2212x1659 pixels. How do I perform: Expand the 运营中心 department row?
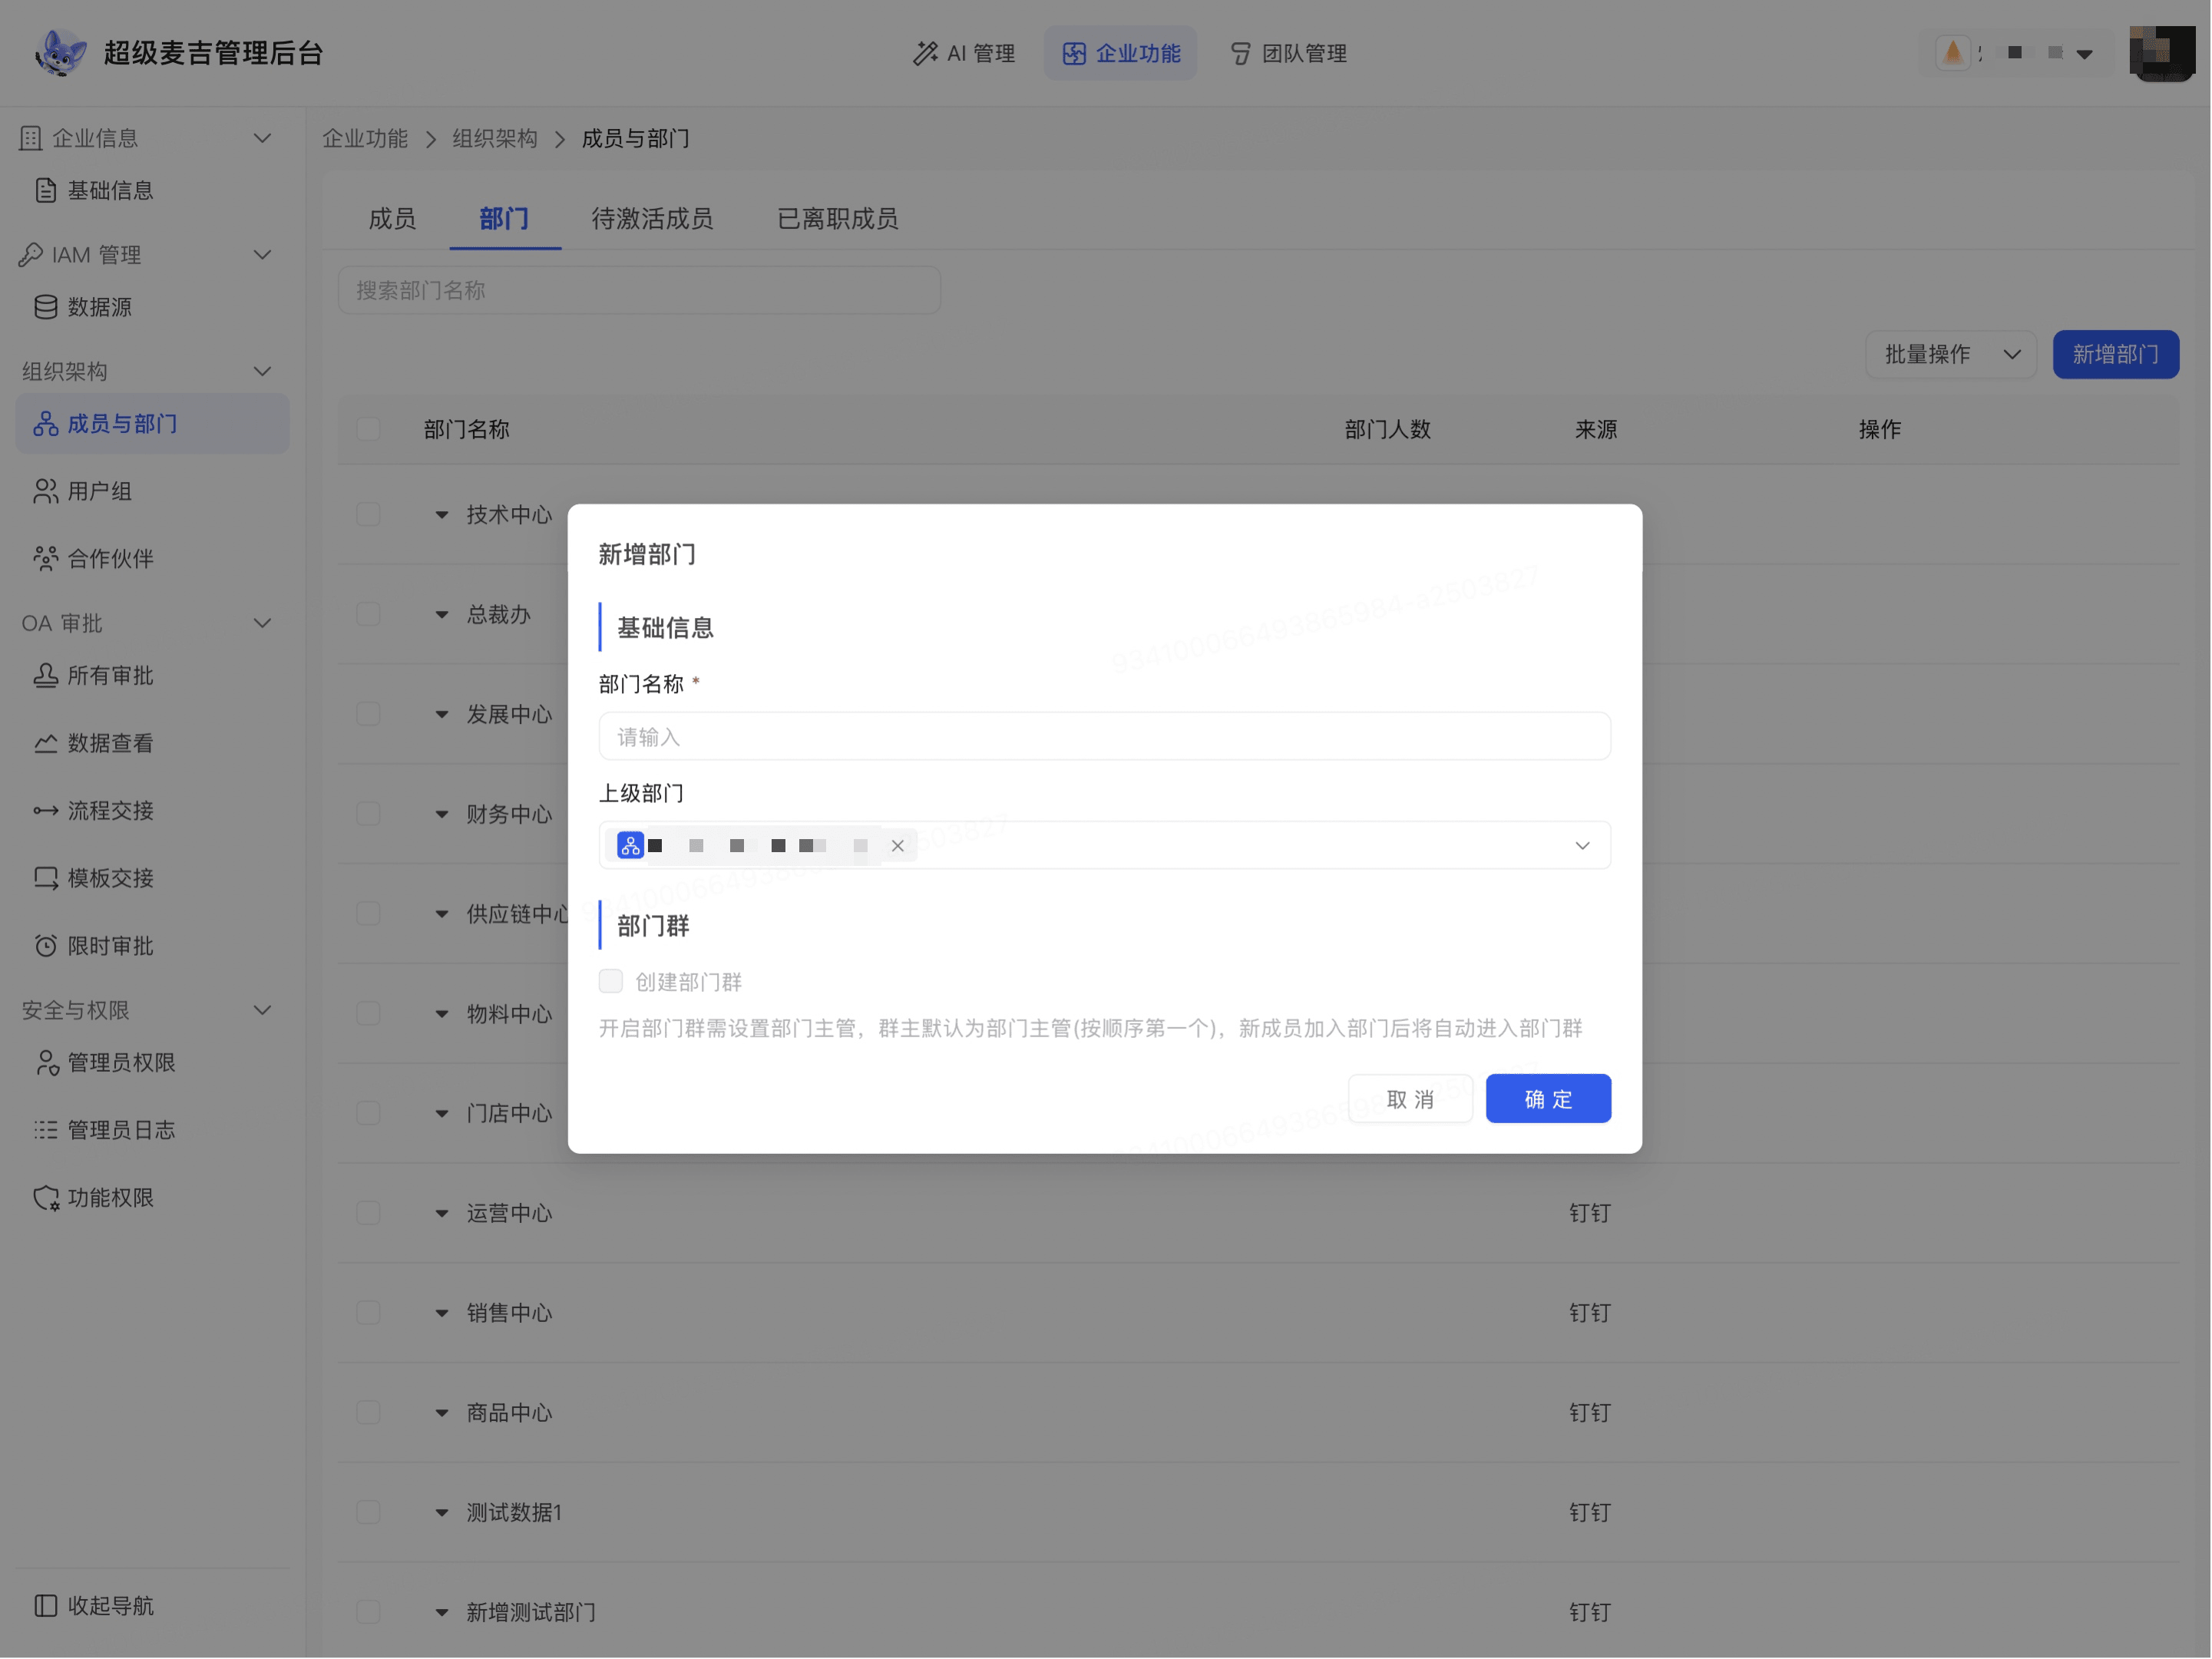pyautogui.click(x=441, y=1214)
